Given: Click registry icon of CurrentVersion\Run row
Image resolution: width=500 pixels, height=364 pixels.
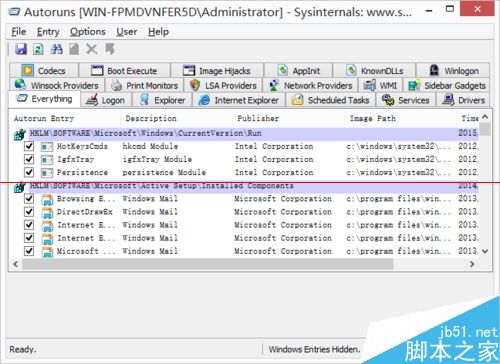Looking at the screenshot, I should (20, 134).
